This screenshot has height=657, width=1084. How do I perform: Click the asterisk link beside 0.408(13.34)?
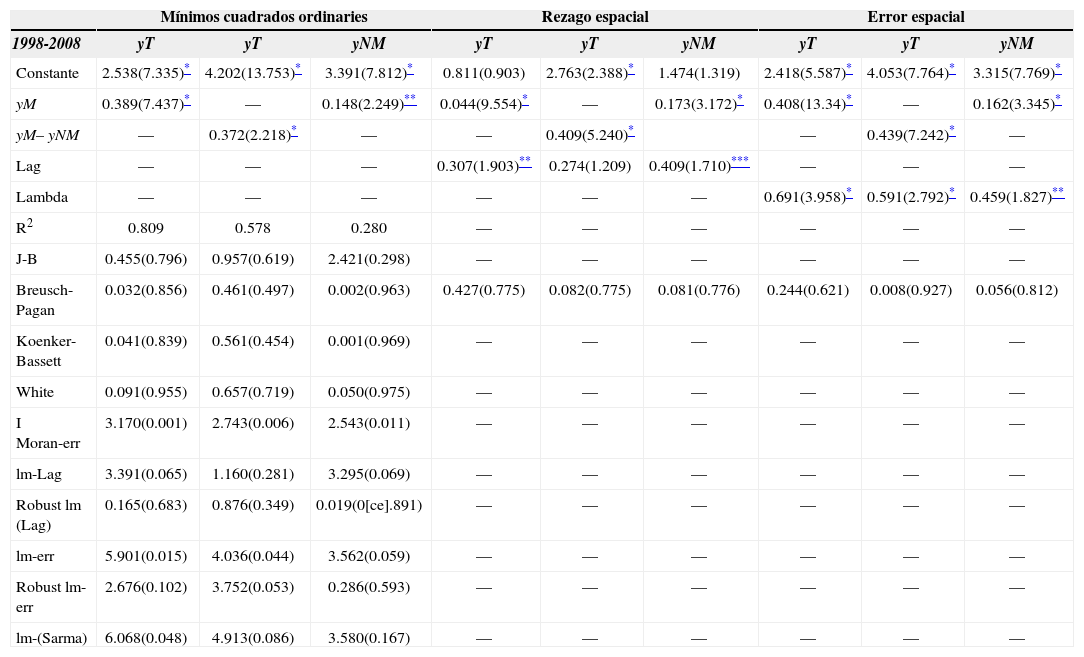pyautogui.click(x=849, y=100)
